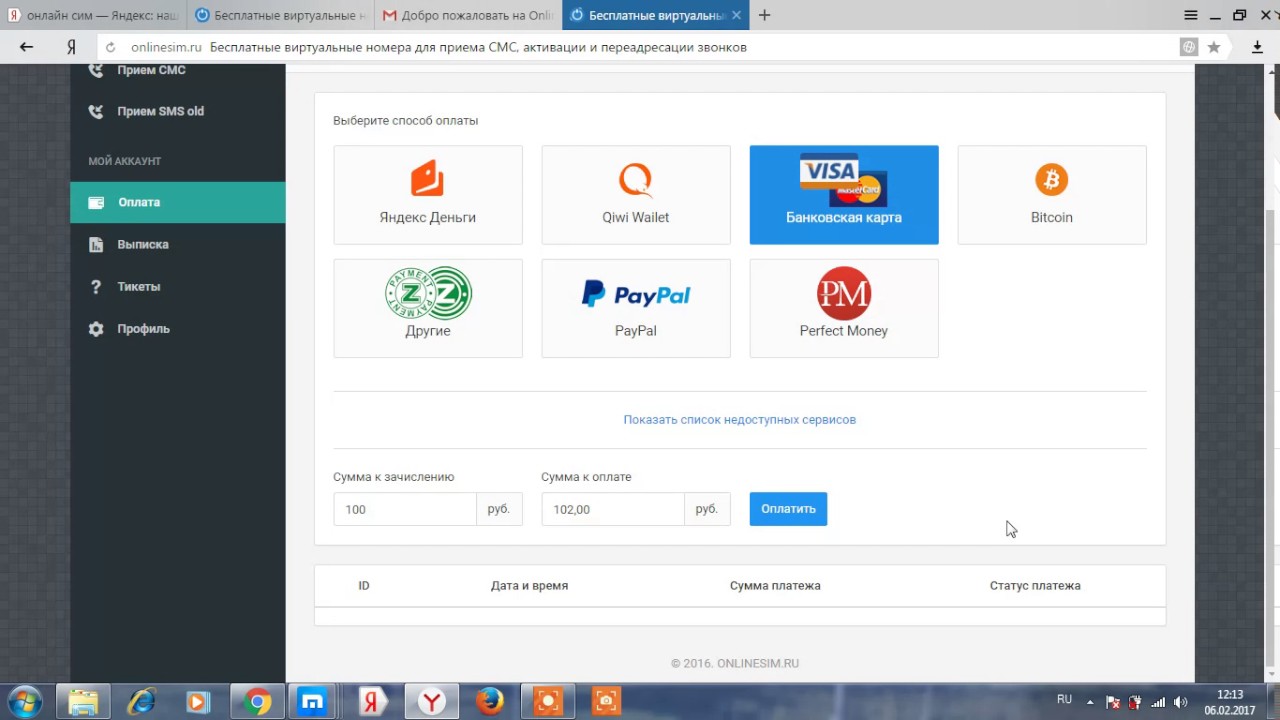Image resolution: width=1280 pixels, height=720 pixels.
Task: Click Сумма платежа column header
Action: [x=775, y=586]
